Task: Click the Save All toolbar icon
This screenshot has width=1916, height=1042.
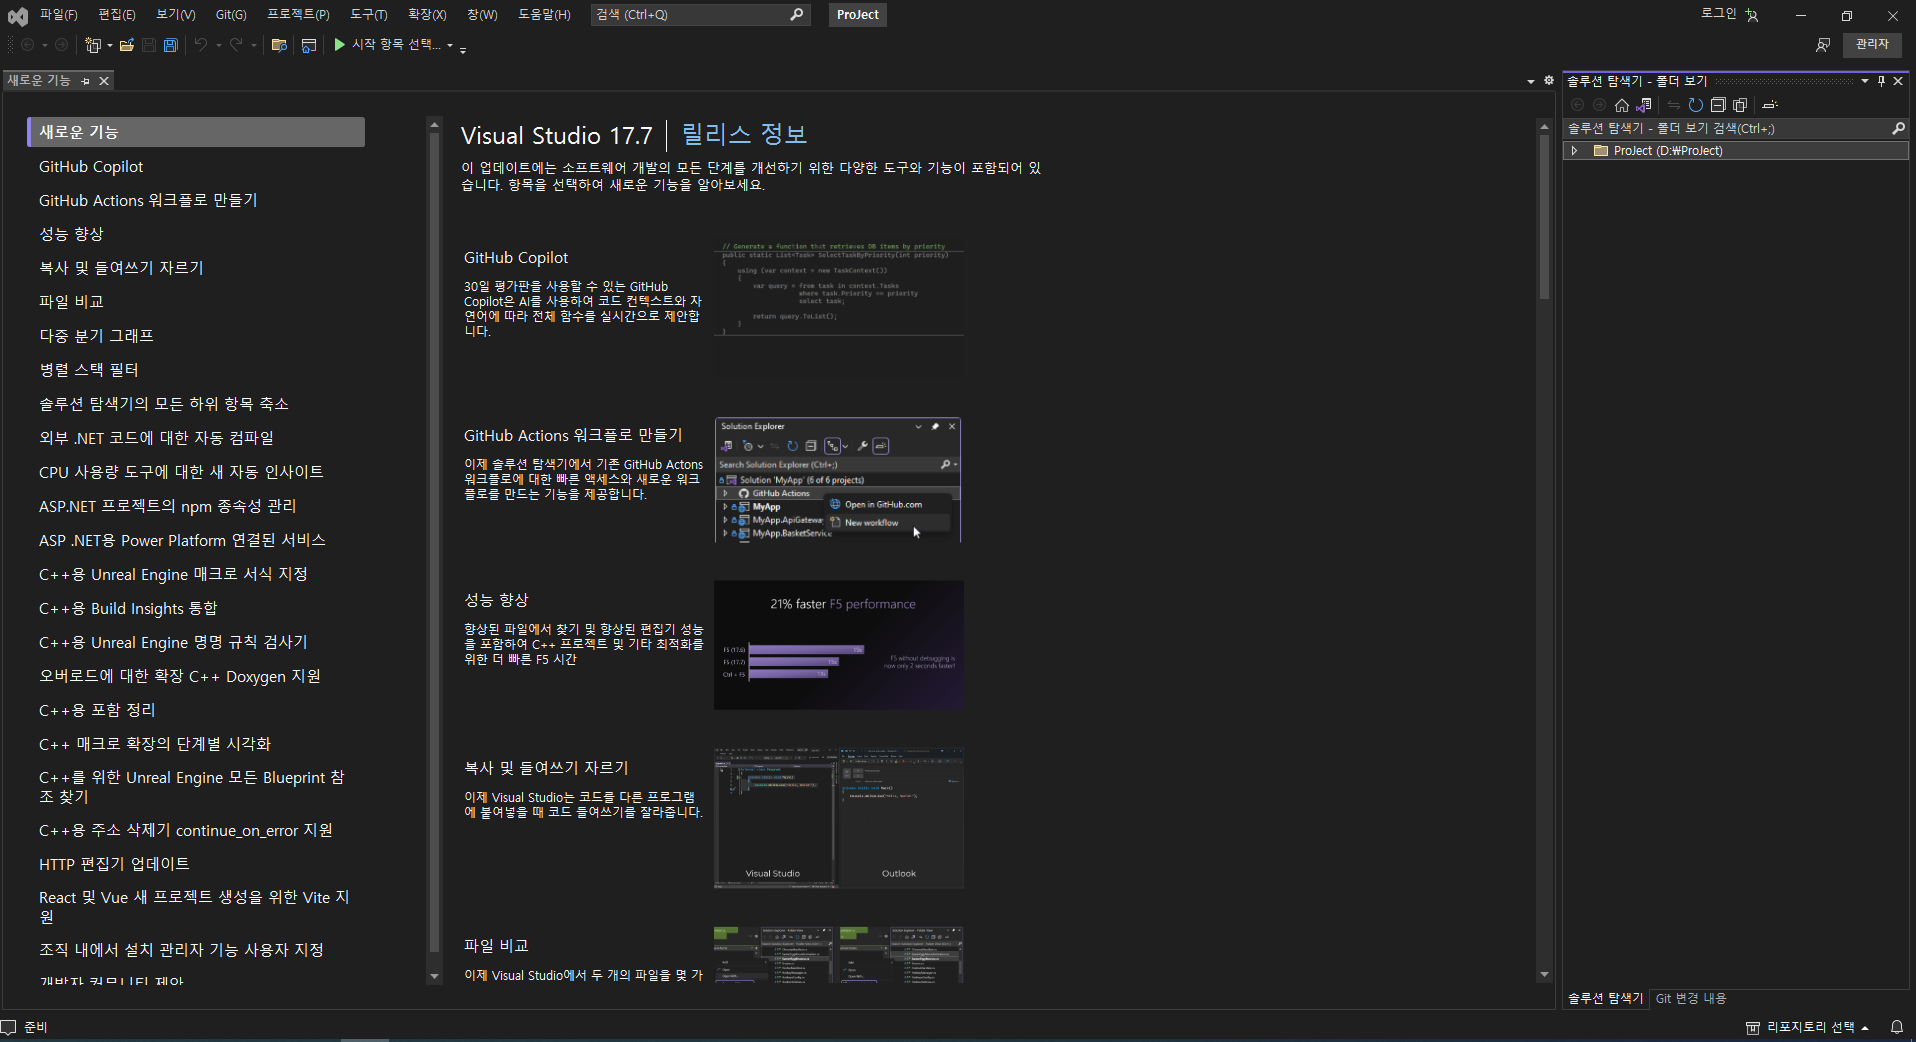Action: tap(171, 45)
